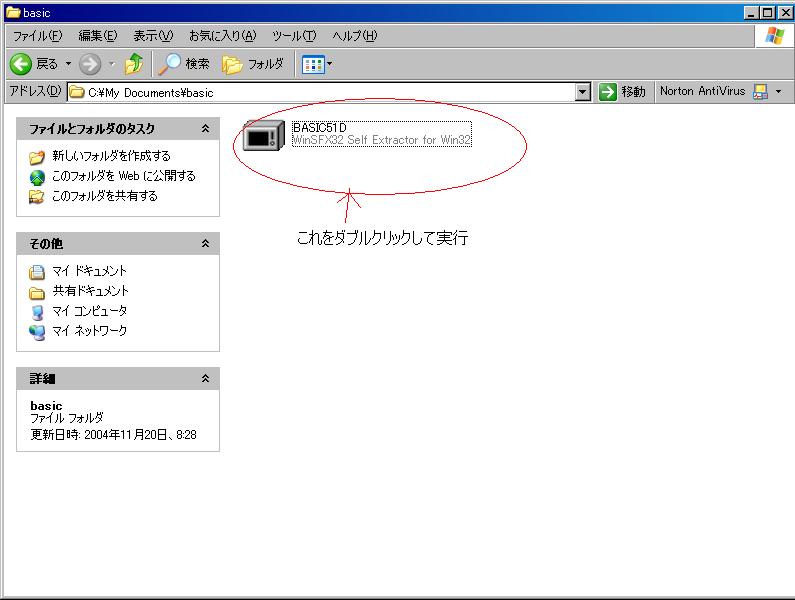Open the Back button history dropdown arrow
795x600 pixels.
pyautogui.click(x=68, y=64)
